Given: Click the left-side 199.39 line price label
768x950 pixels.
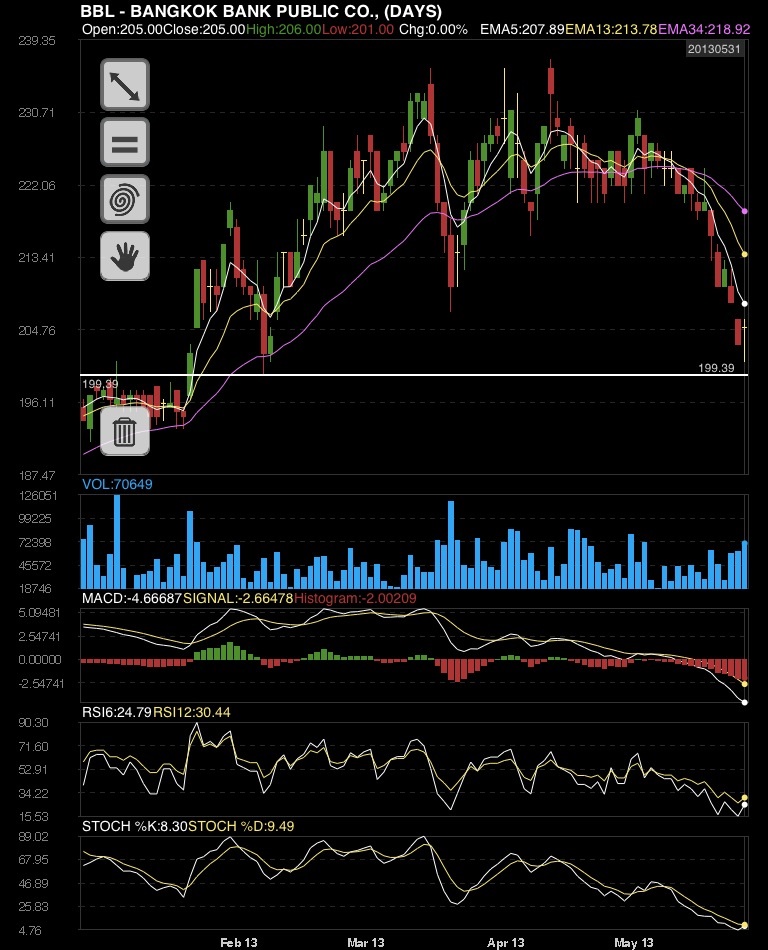Looking at the screenshot, I should [x=100, y=384].
